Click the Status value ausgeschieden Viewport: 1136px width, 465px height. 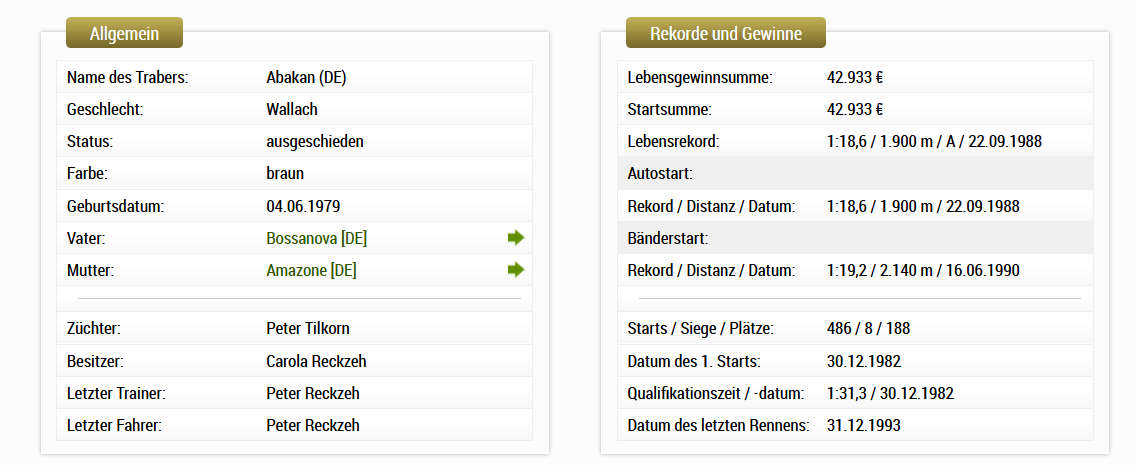click(315, 142)
